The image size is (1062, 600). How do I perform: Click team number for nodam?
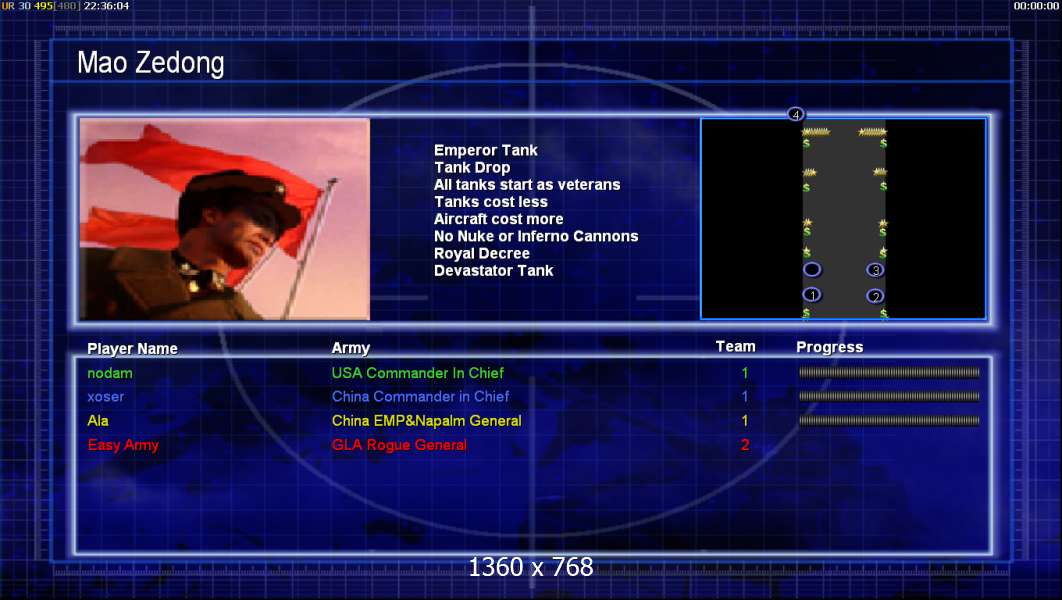point(745,373)
